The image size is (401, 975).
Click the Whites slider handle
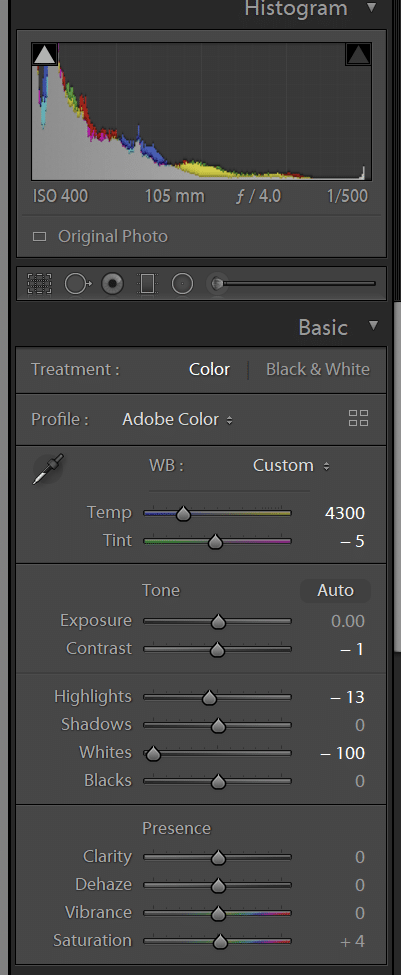coord(153,754)
